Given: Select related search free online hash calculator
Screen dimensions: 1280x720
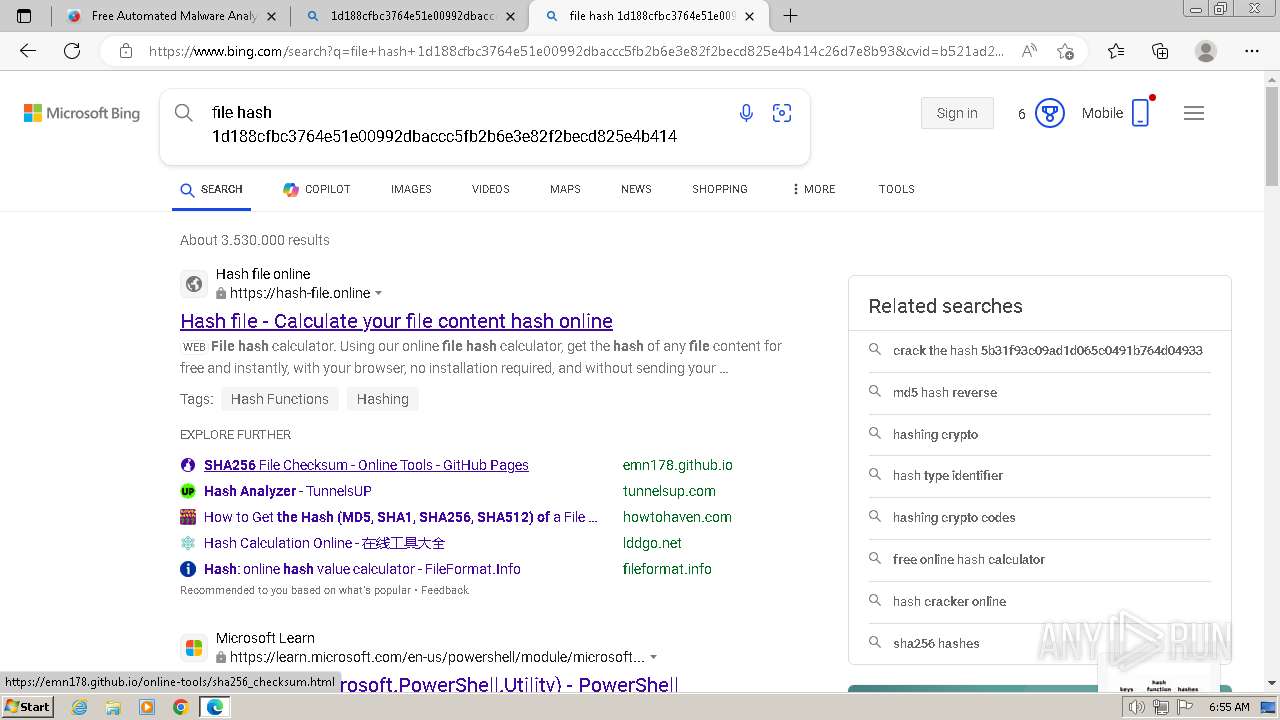Looking at the screenshot, I should [969, 560].
